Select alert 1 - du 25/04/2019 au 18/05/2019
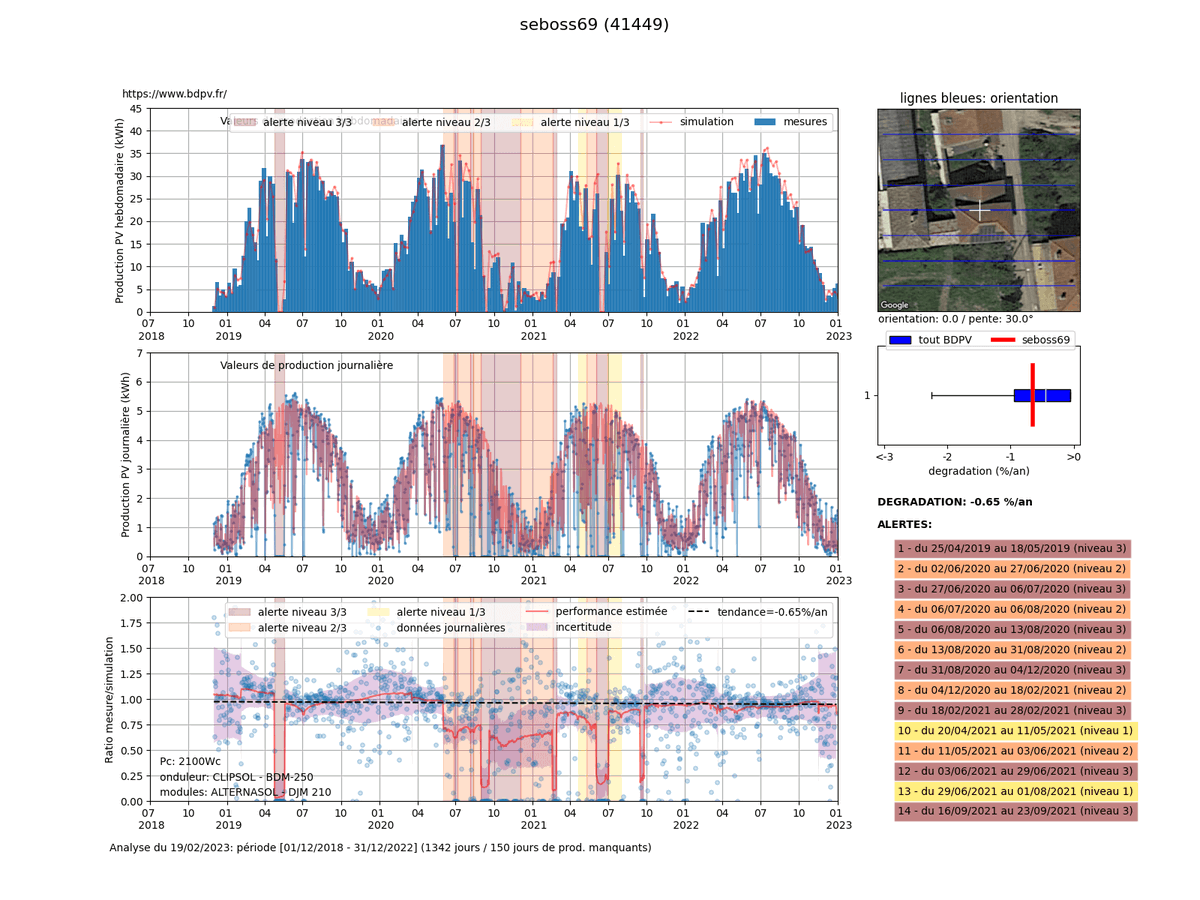 tap(1012, 548)
